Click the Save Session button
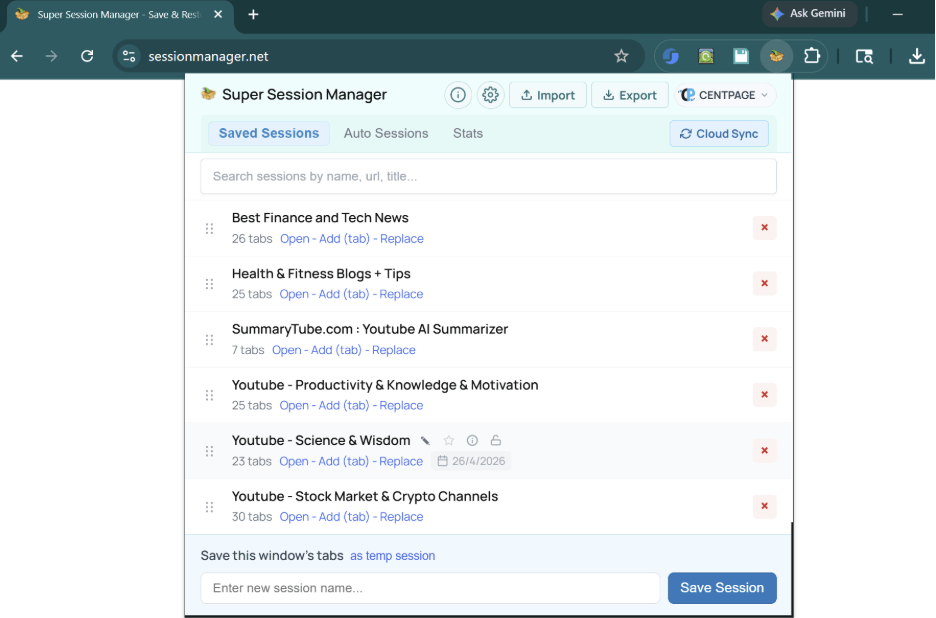The height and width of the screenshot is (618, 936). click(722, 588)
